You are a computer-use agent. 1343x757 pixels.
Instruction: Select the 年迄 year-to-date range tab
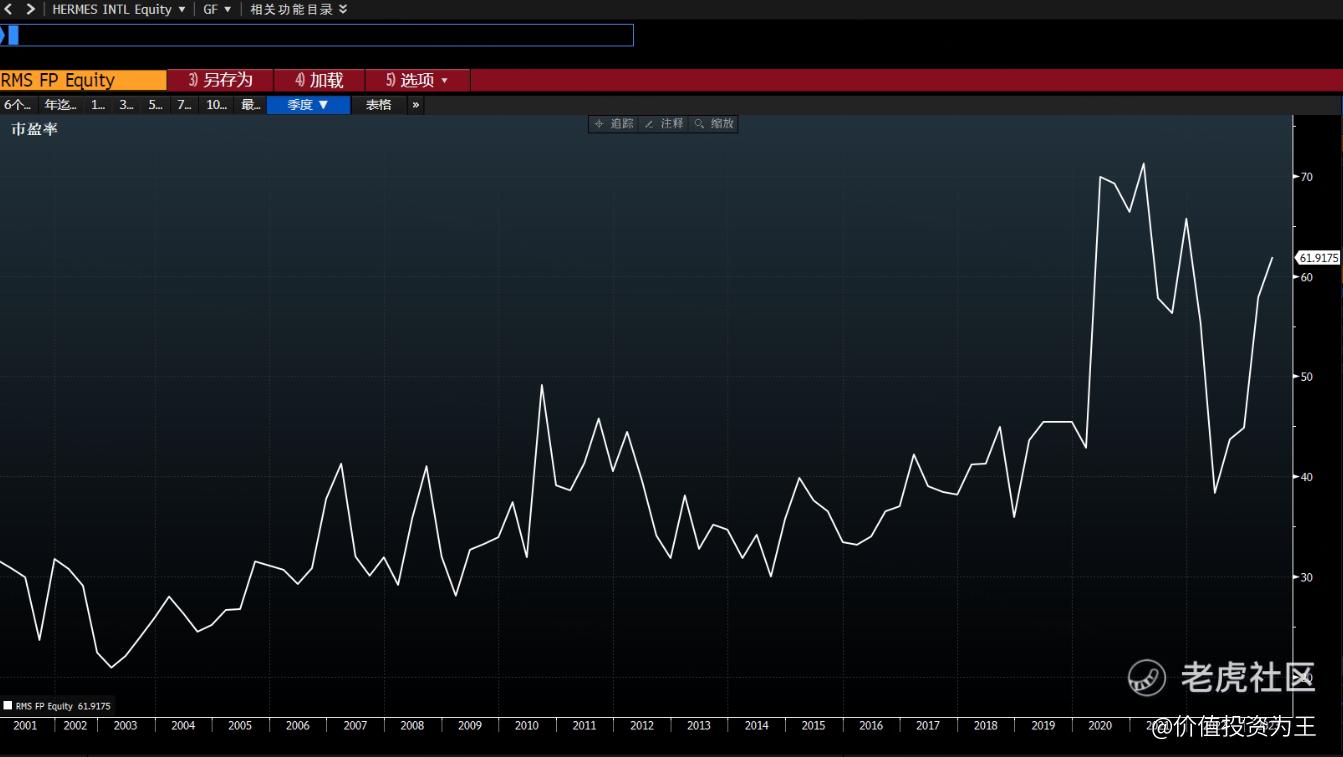tap(59, 105)
